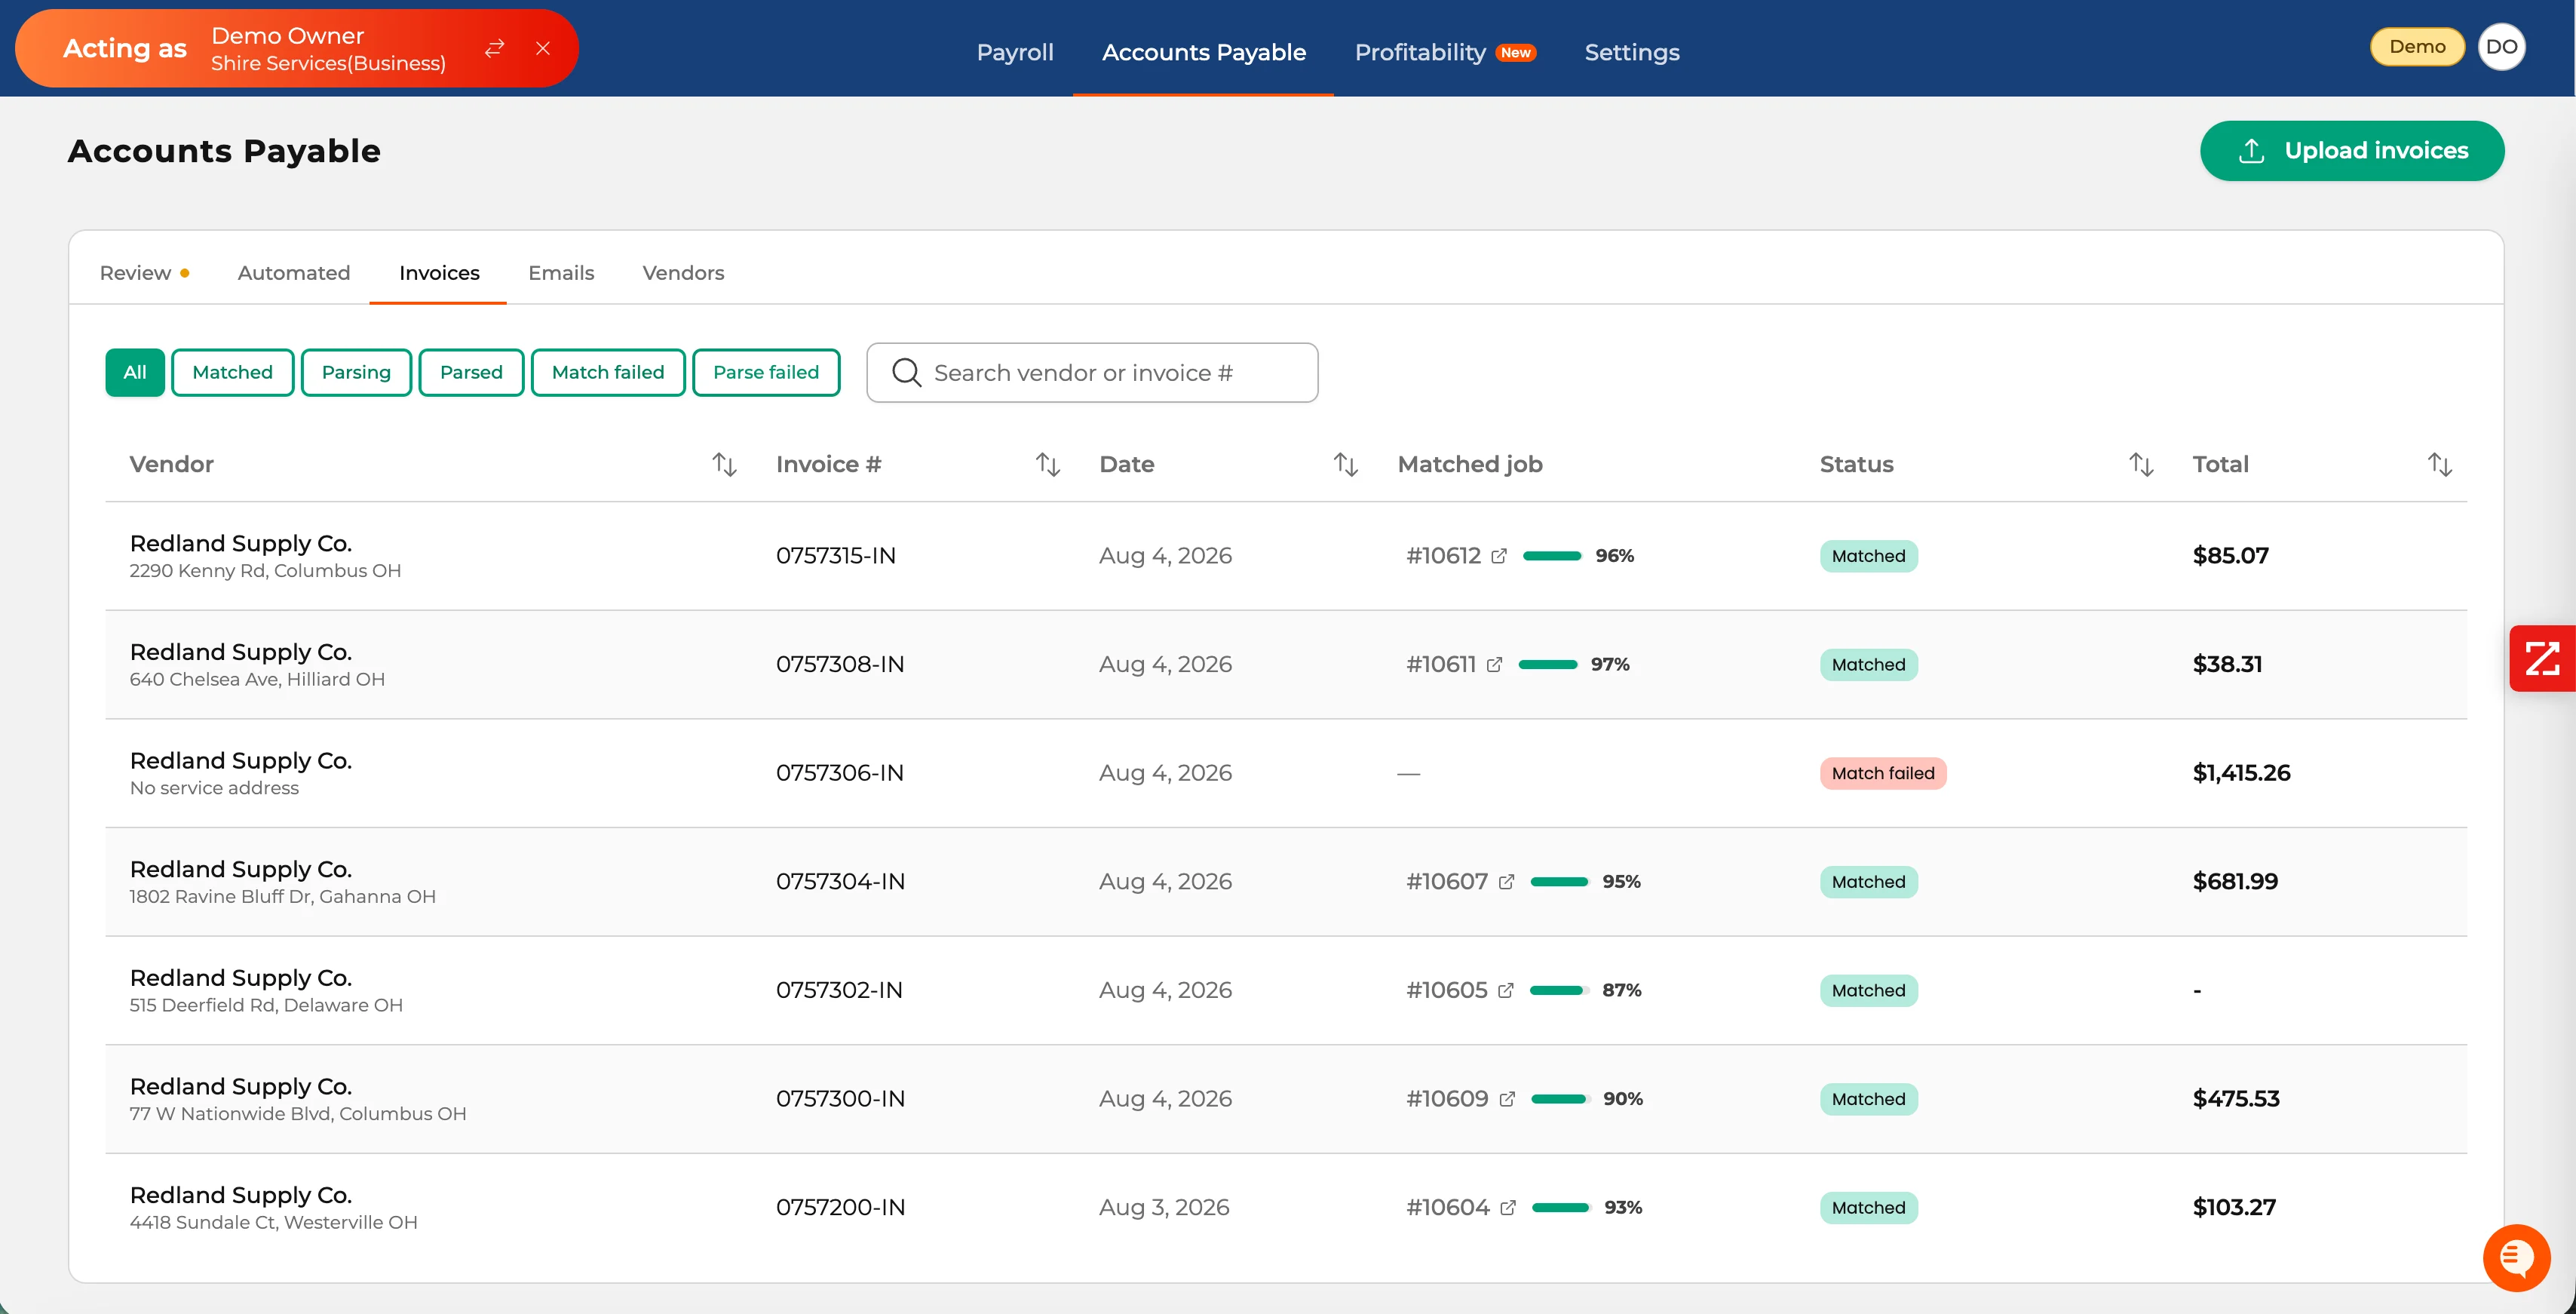2576x1314 pixels.
Task: Click Redland Supply Co. at 640 Chelsea Ave
Action: tap(240, 652)
